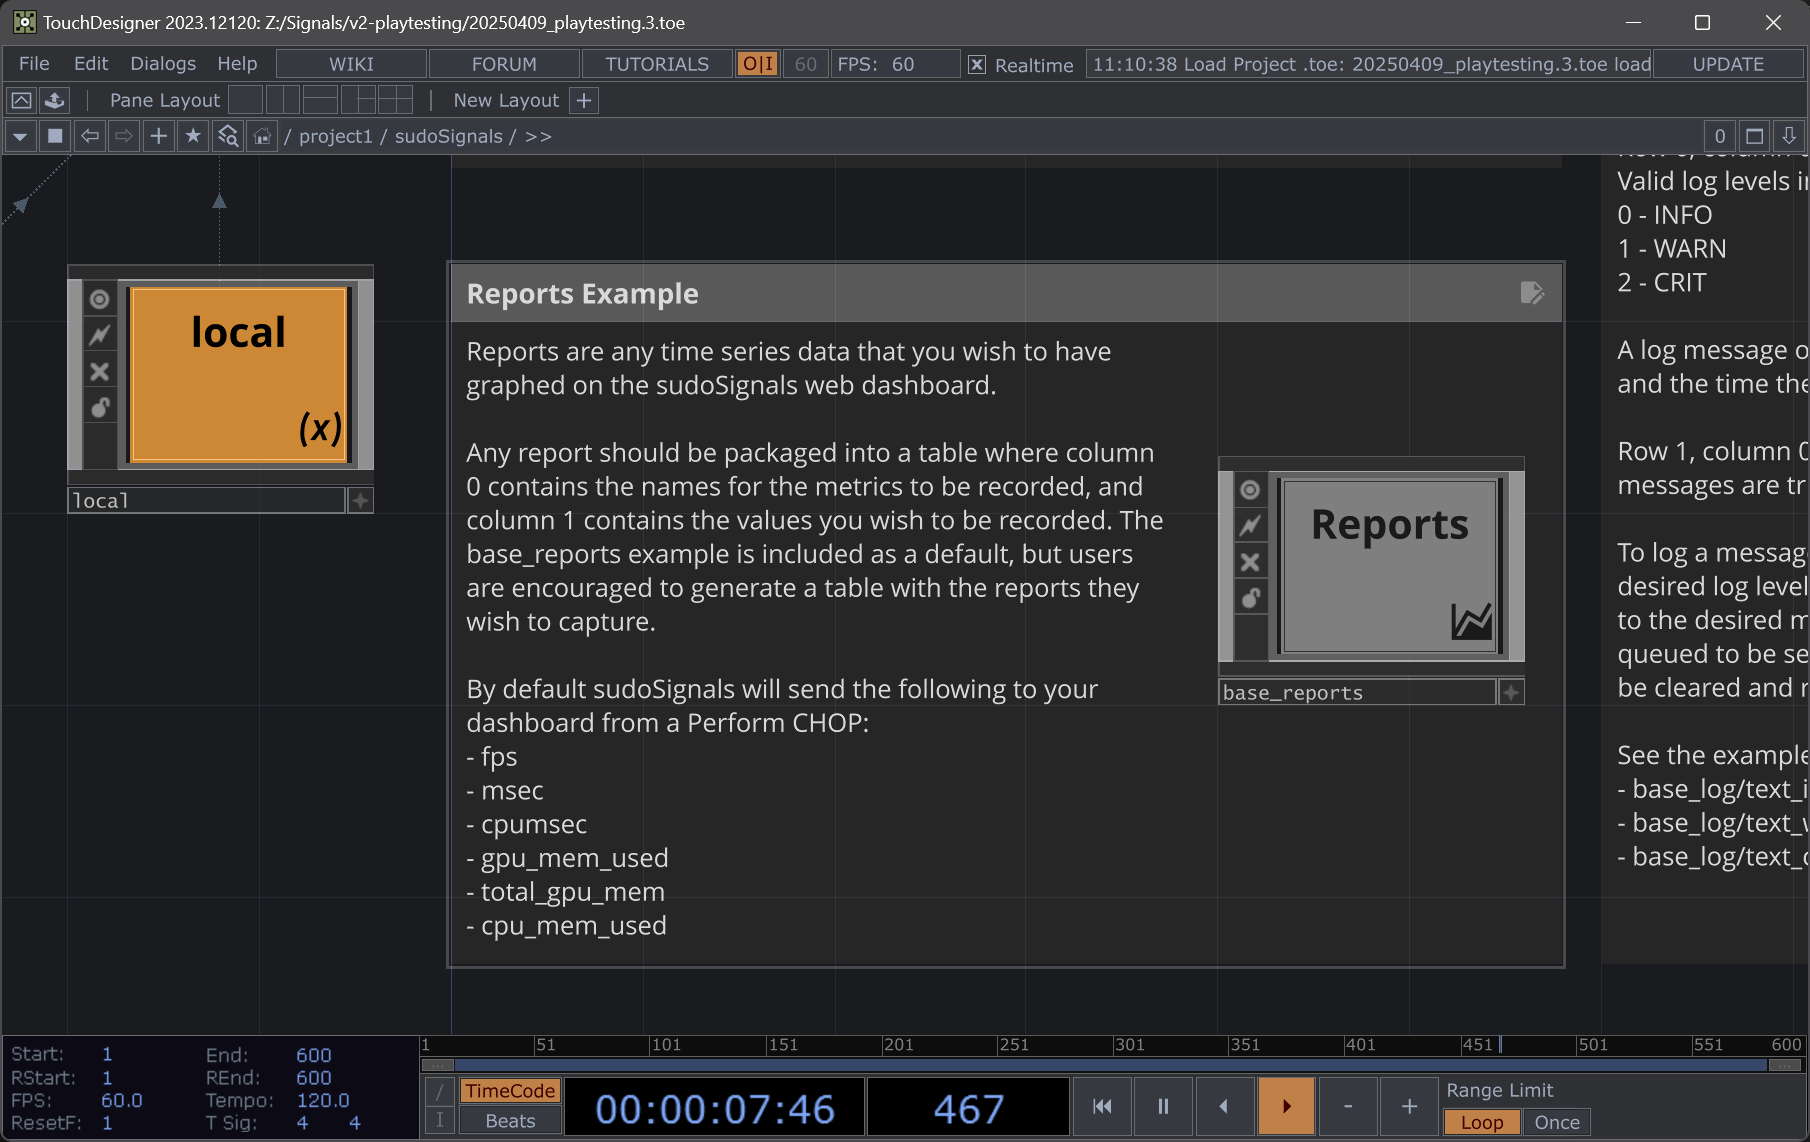Click the FORUM button

504,64
